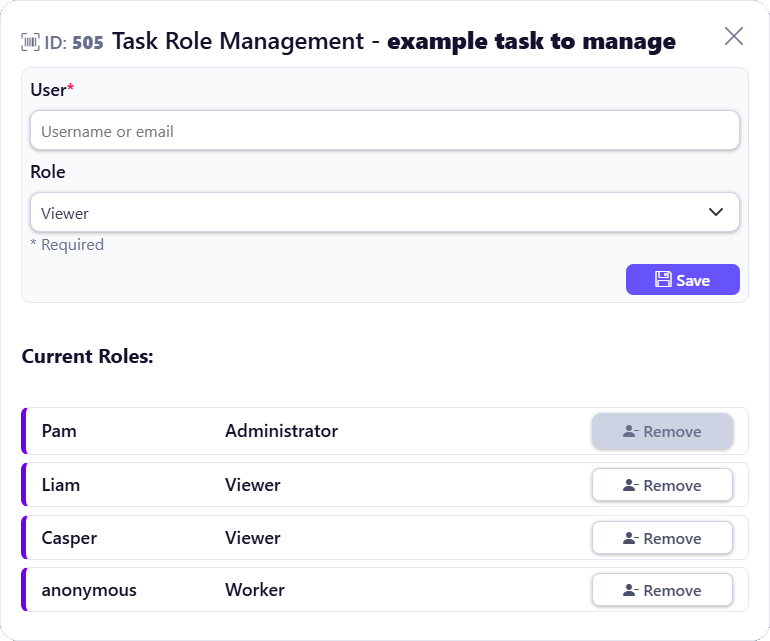770x641 pixels.
Task: Click the barcode ID icon in the title
Action: tap(30, 42)
